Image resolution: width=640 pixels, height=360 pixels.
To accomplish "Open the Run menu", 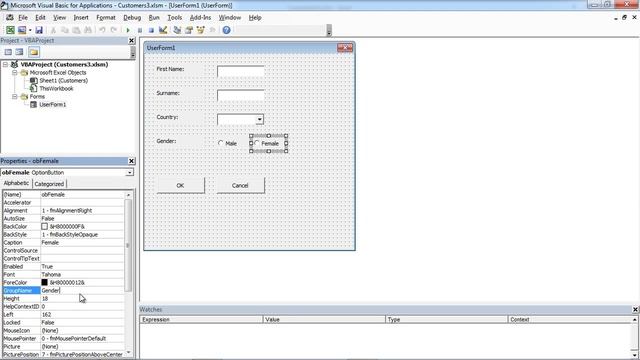I will coord(154,18).
